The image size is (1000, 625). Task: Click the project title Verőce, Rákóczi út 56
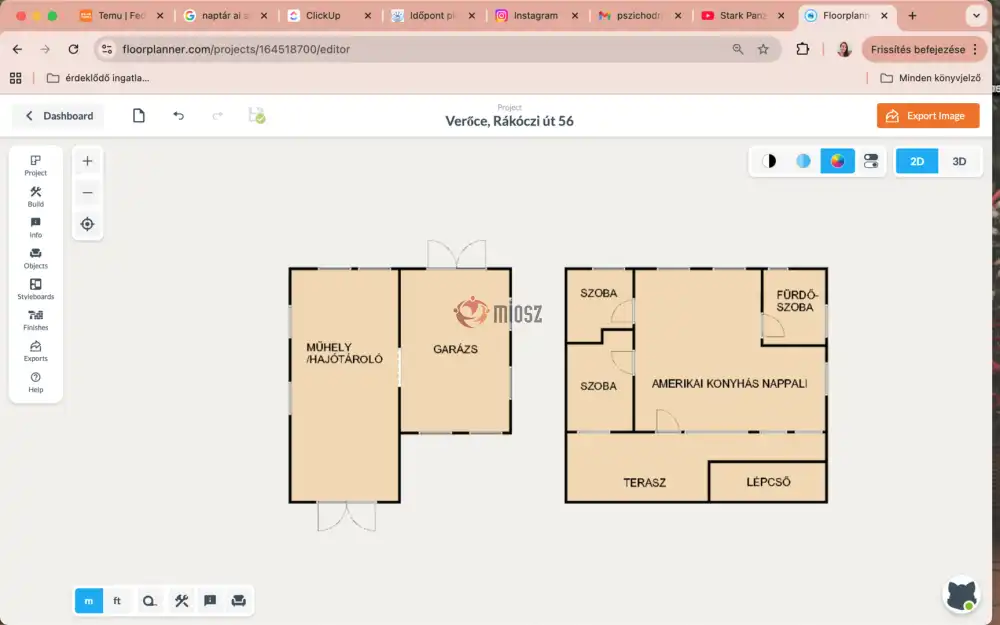tap(510, 121)
